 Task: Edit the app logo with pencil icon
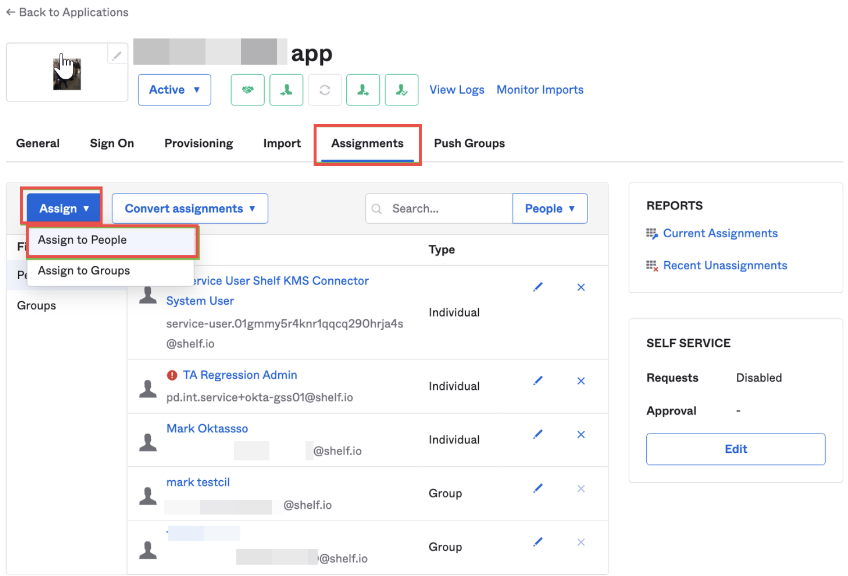point(117,55)
